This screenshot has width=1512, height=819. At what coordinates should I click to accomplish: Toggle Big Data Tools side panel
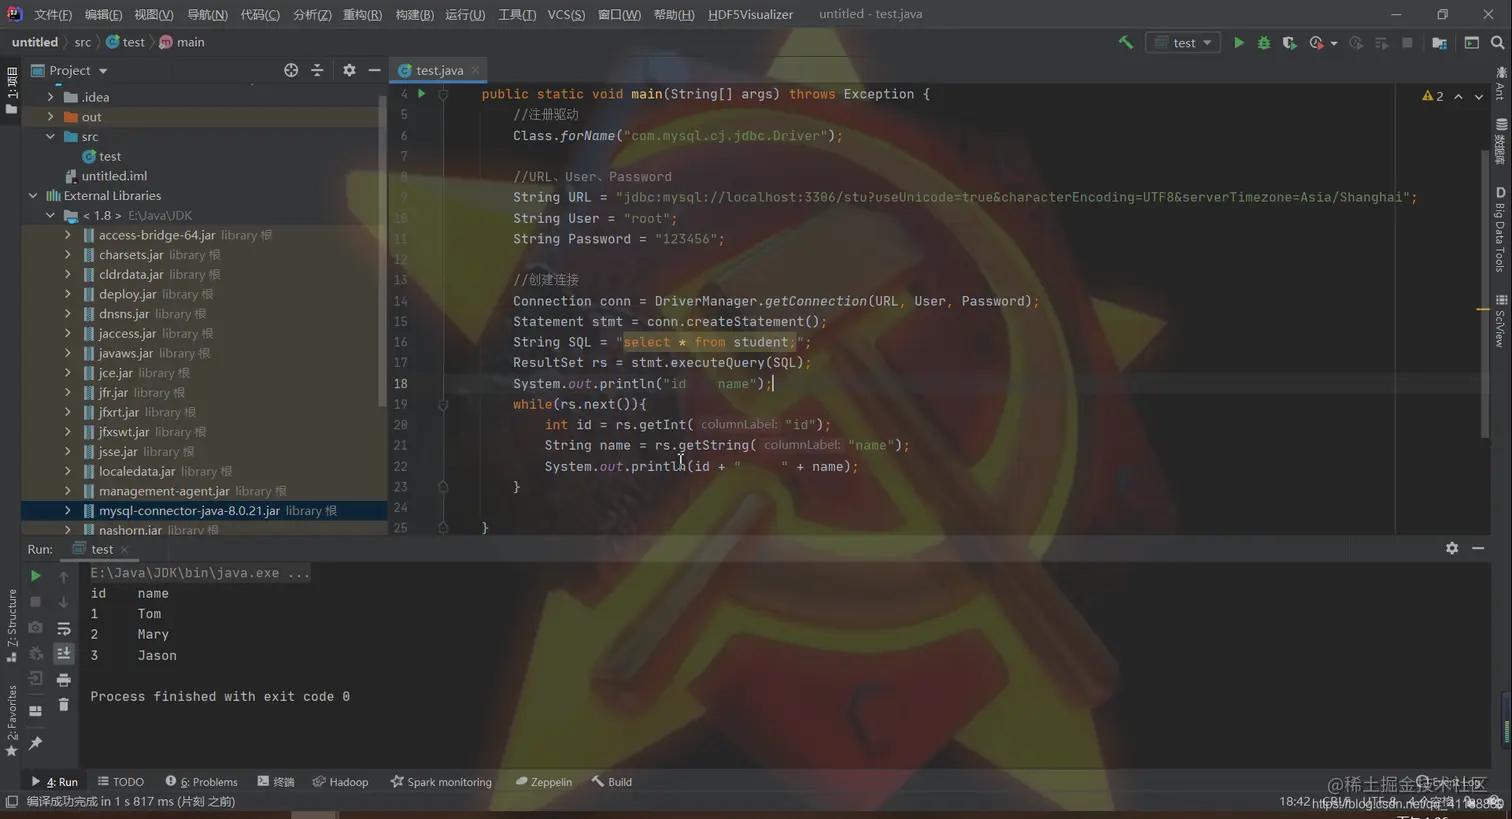pos(1500,229)
